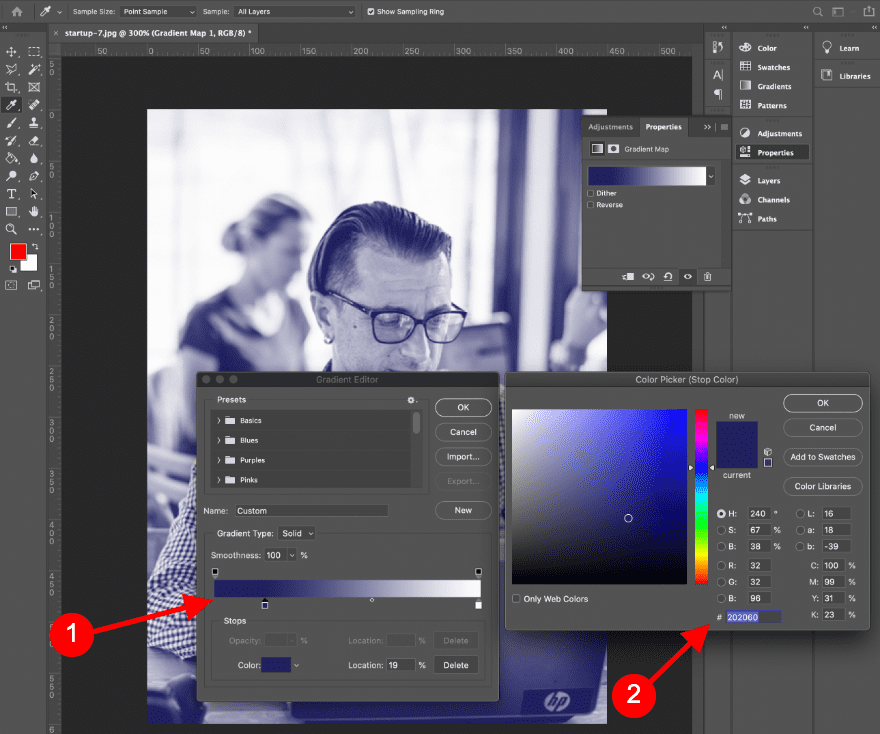880x734 pixels.
Task: Click the Import button in Gradient Editor
Action: point(463,457)
